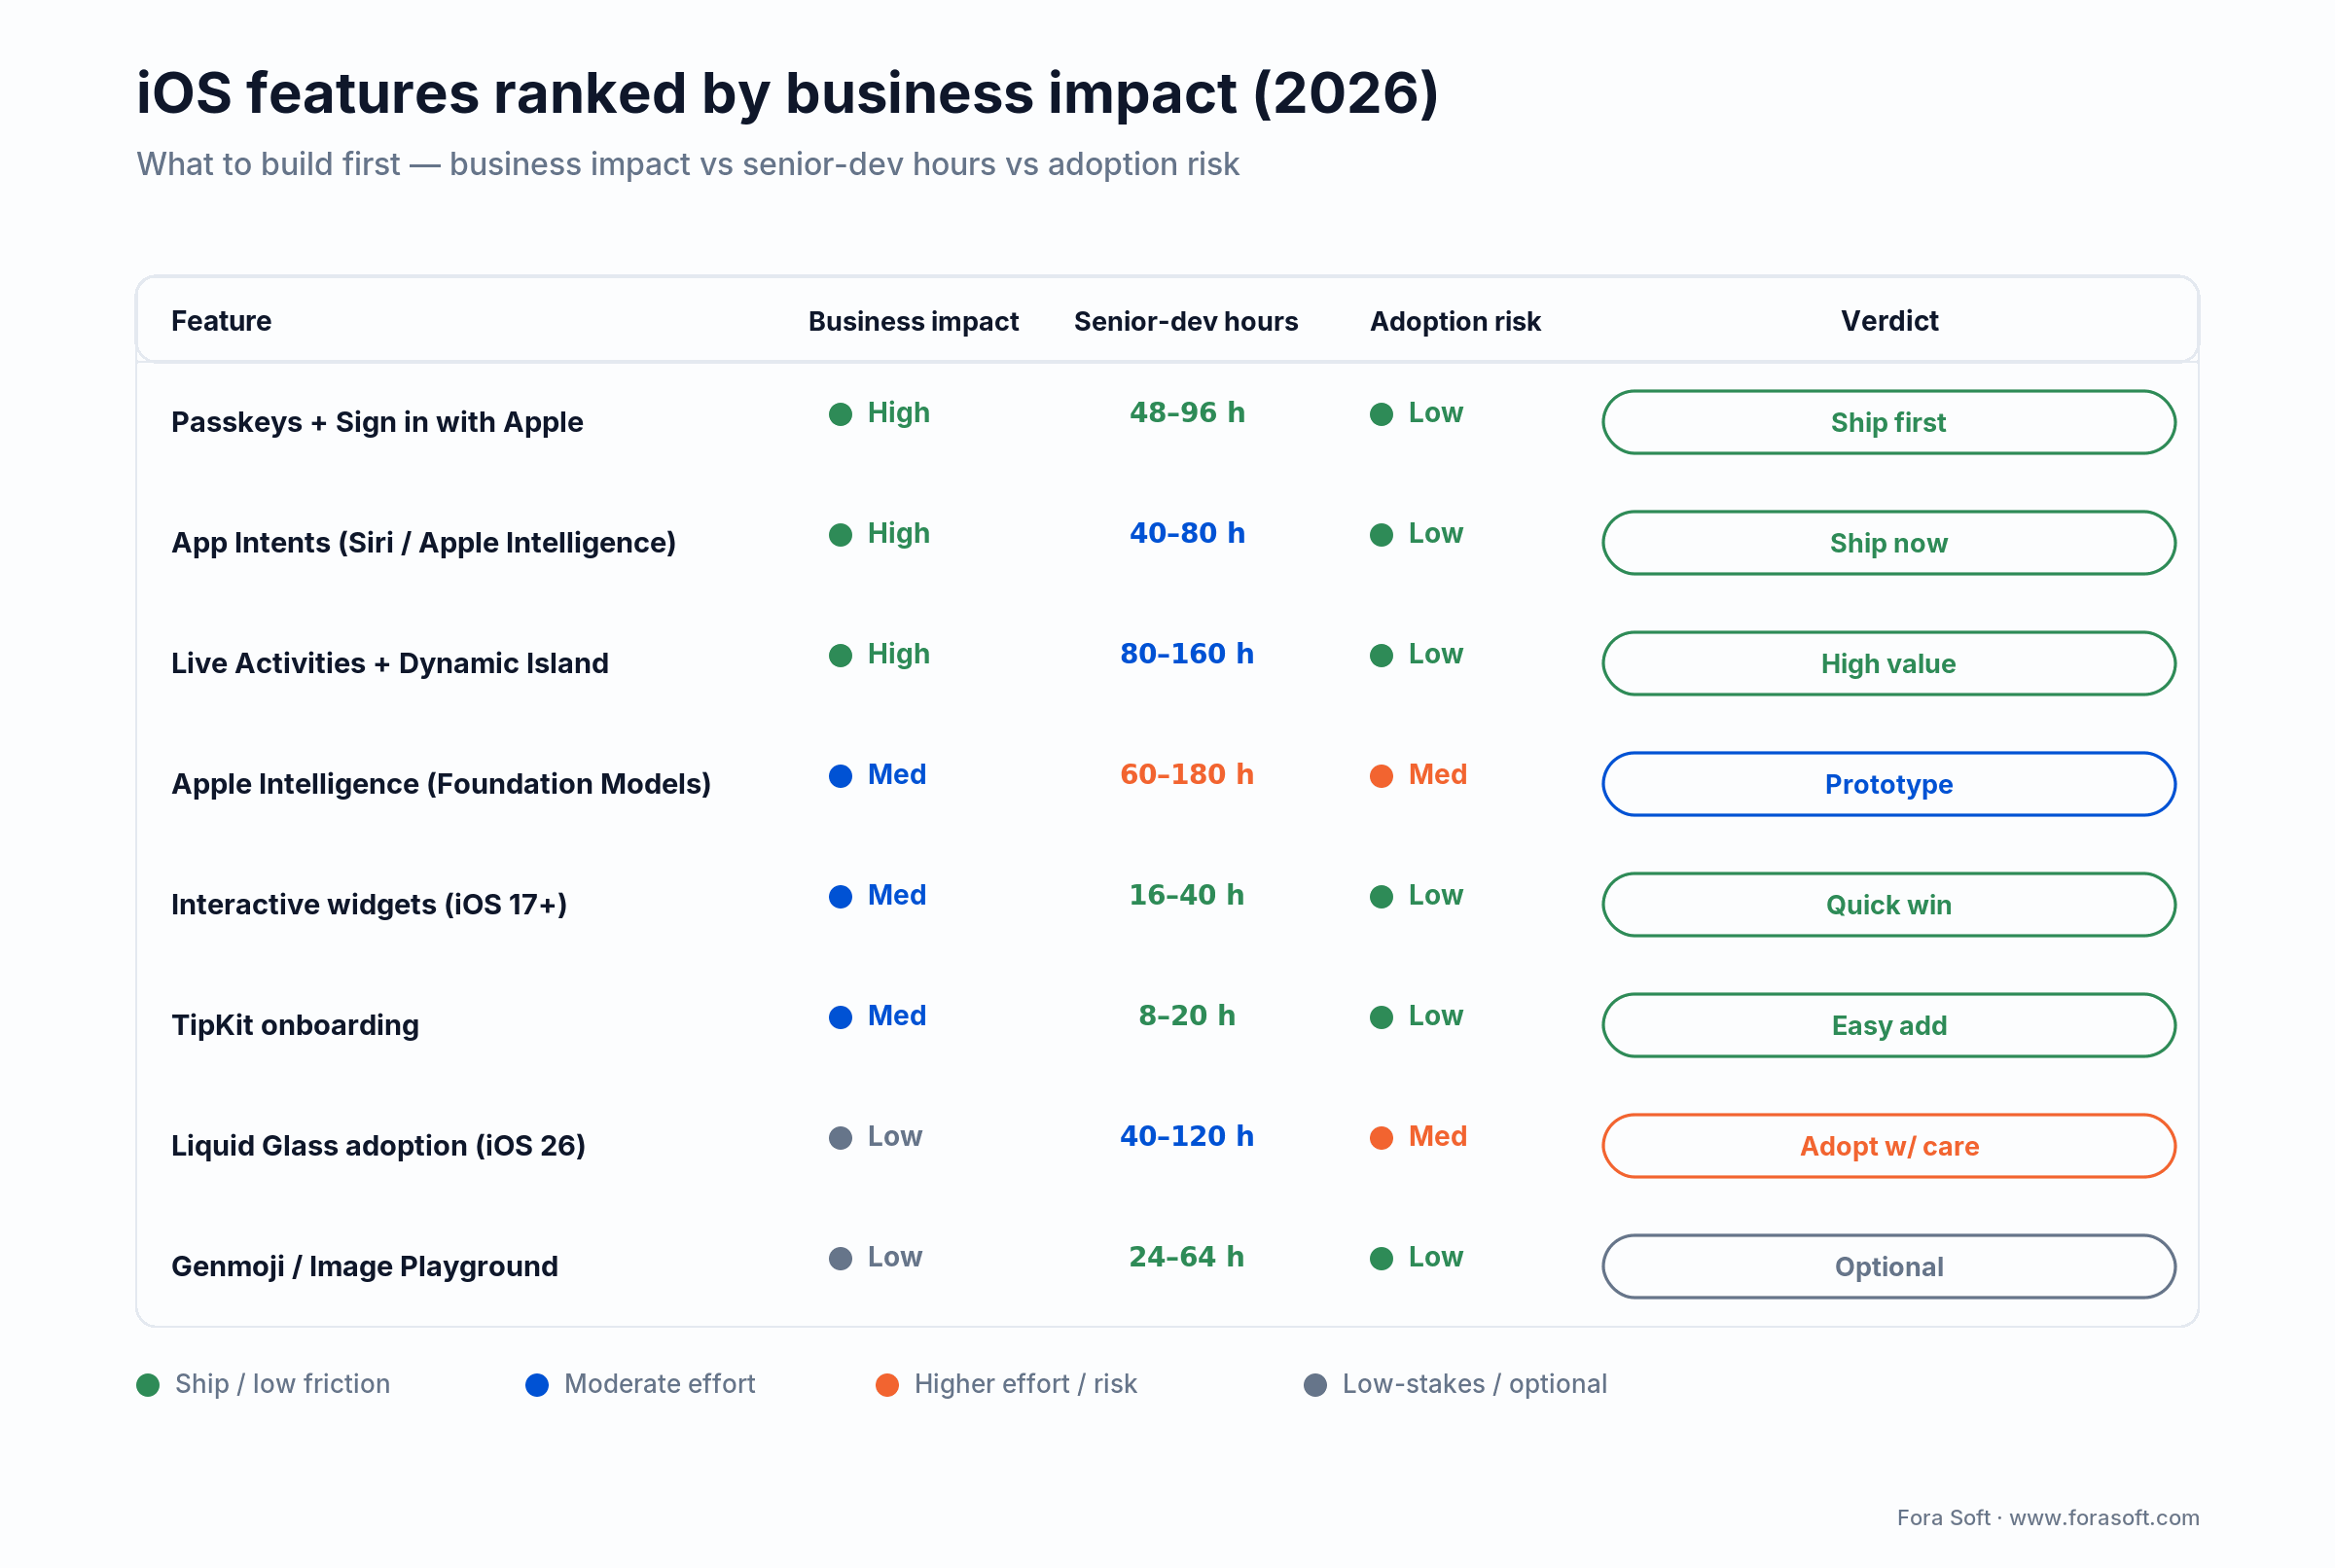The width and height of the screenshot is (2335, 1568).
Task: Click green risk dot in TipKit row
Action: [1381, 1017]
